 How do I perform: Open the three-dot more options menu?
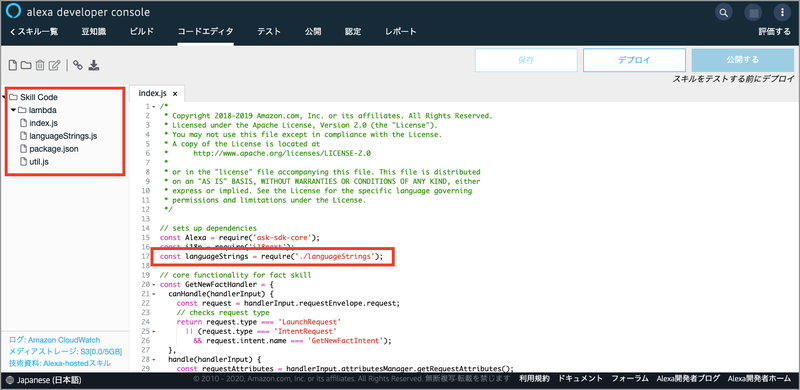(x=782, y=12)
